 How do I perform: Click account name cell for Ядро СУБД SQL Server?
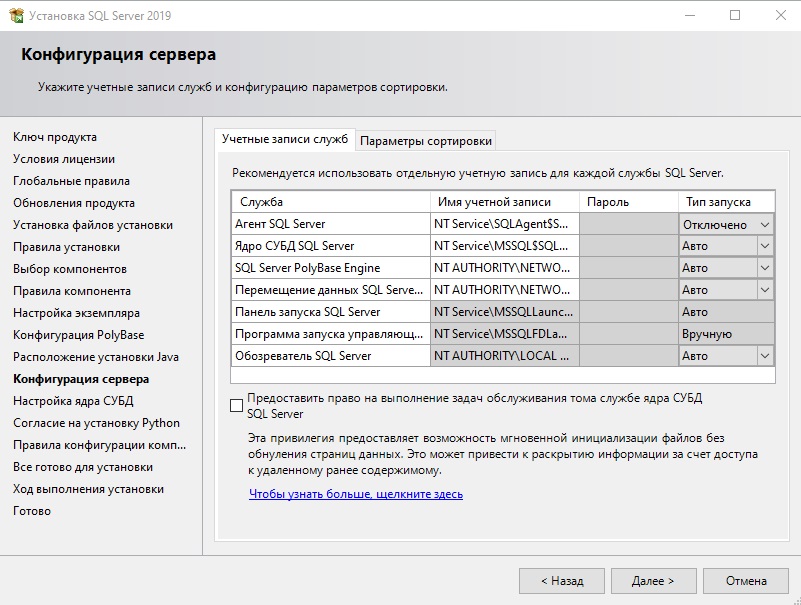coord(505,246)
